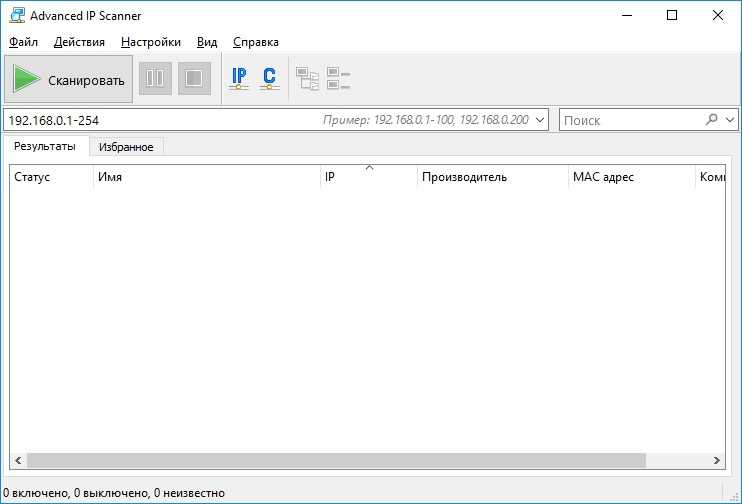Switch to the Избранное tab
The width and height of the screenshot is (742, 504).
(126, 147)
